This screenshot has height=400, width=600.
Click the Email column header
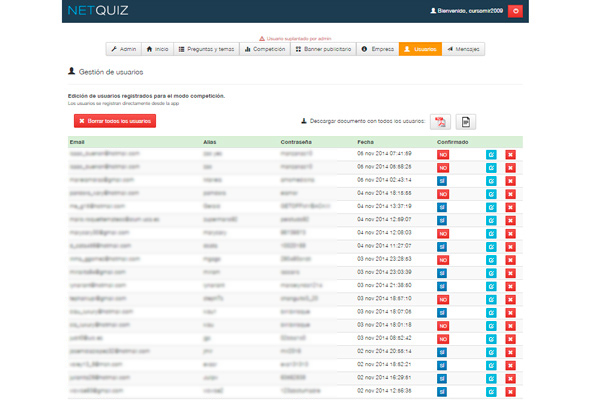[77, 142]
